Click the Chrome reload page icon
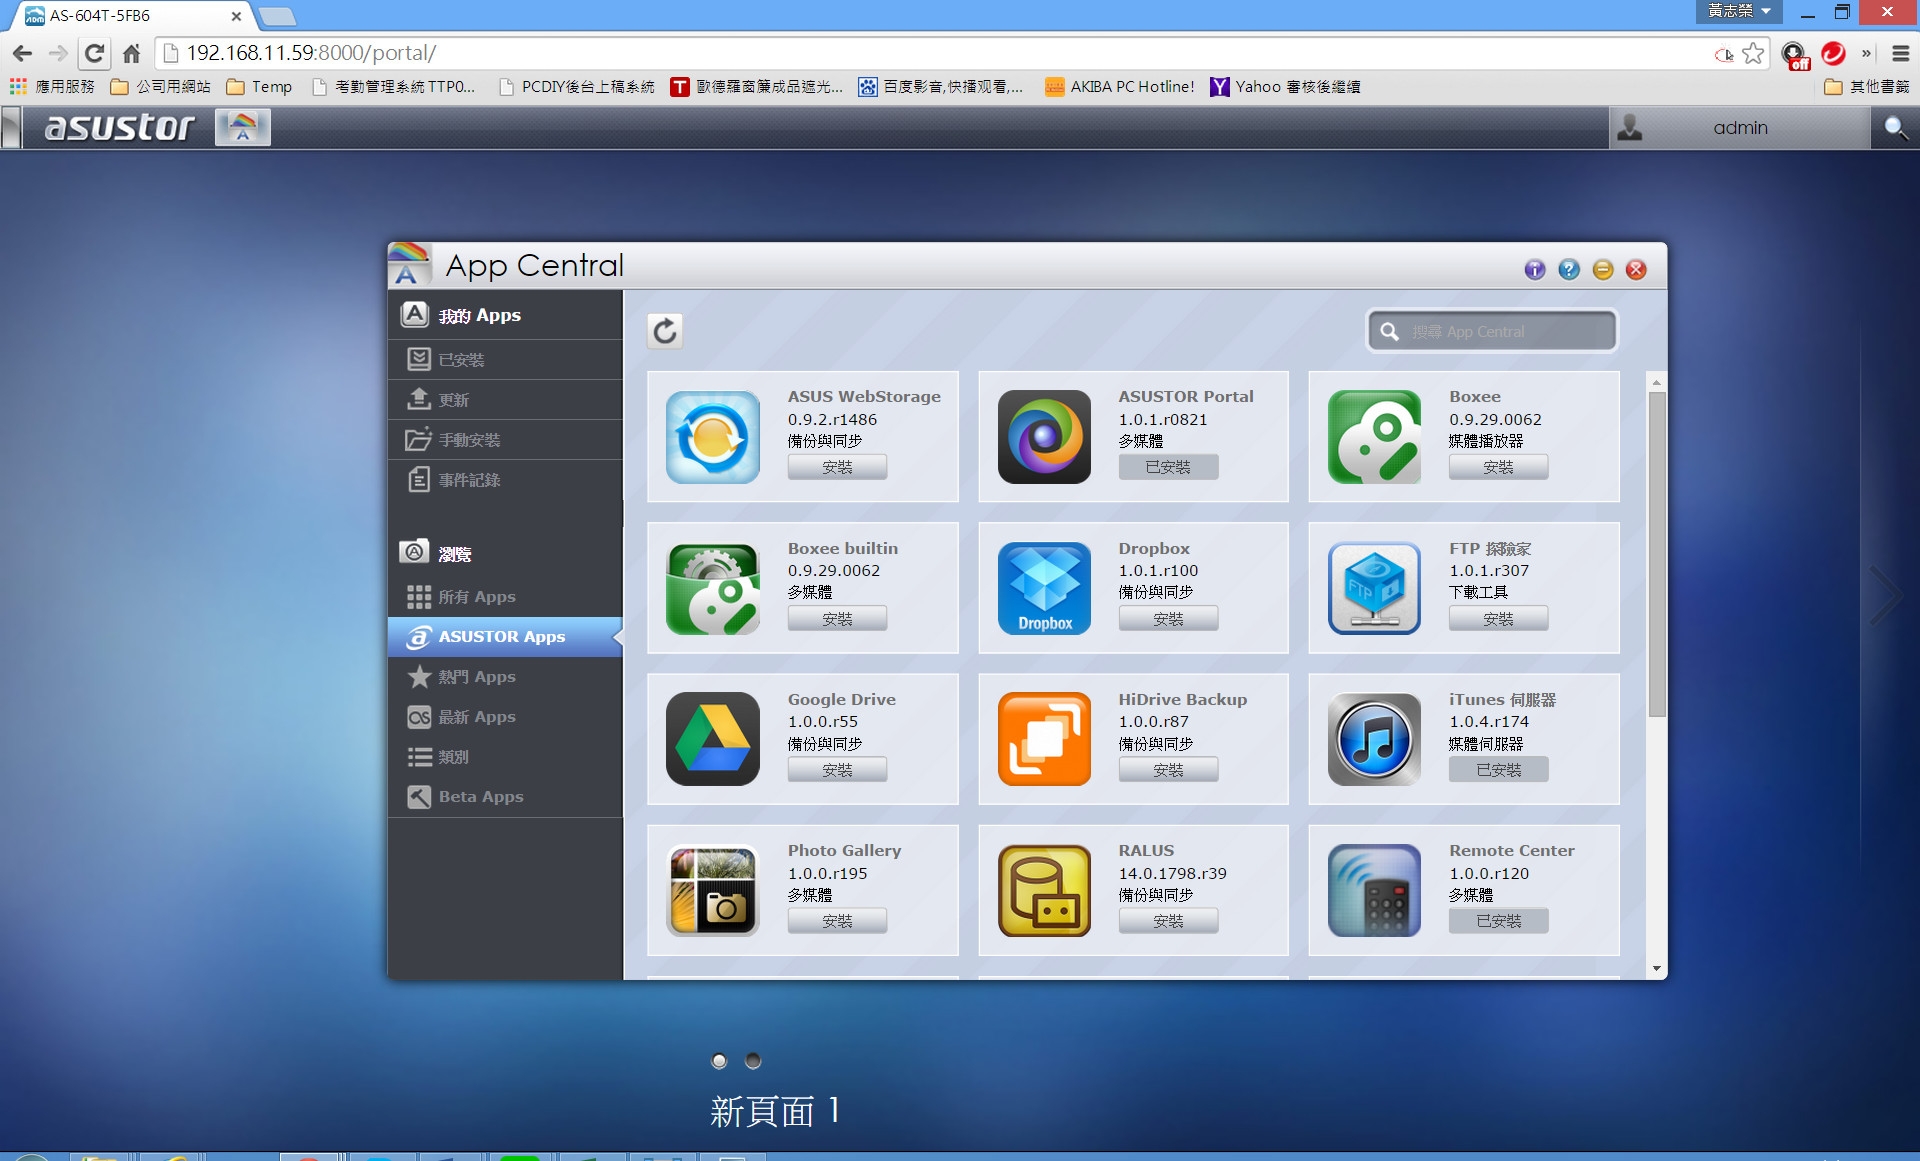The height and width of the screenshot is (1161, 1920). pos(95,53)
